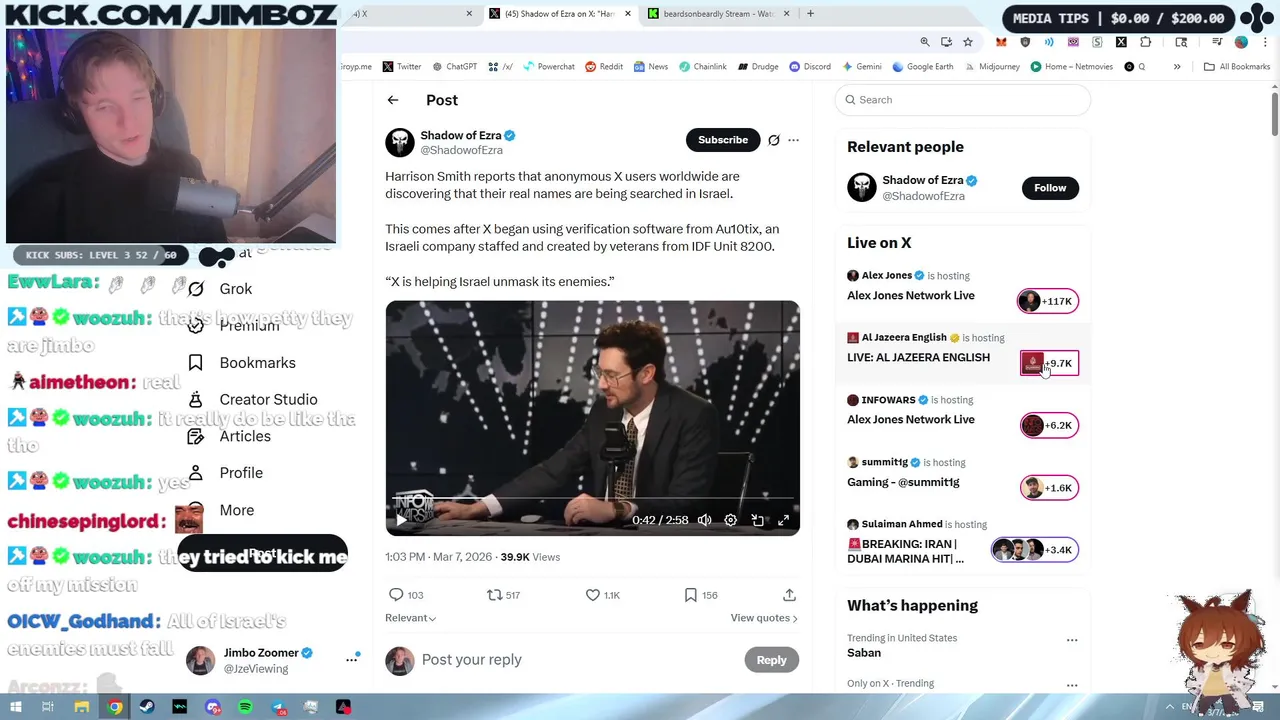Open ChatGPT bookmark

coord(454,67)
